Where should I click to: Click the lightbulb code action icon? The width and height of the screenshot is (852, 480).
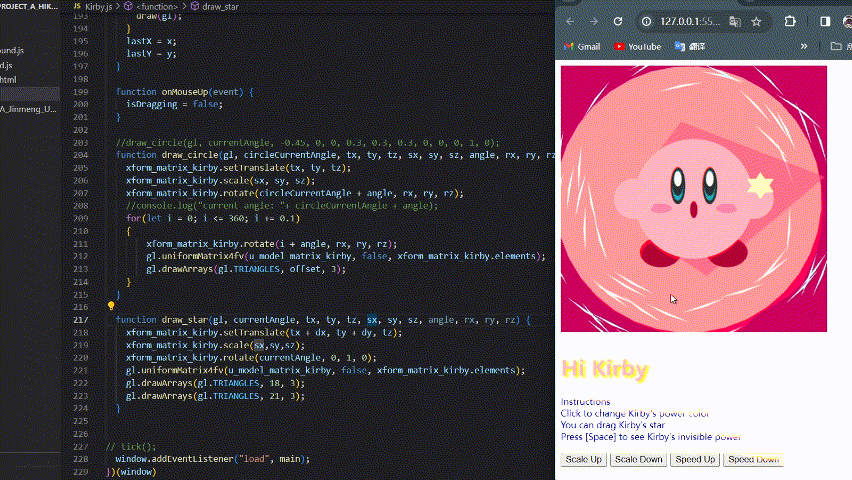pos(111,307)
